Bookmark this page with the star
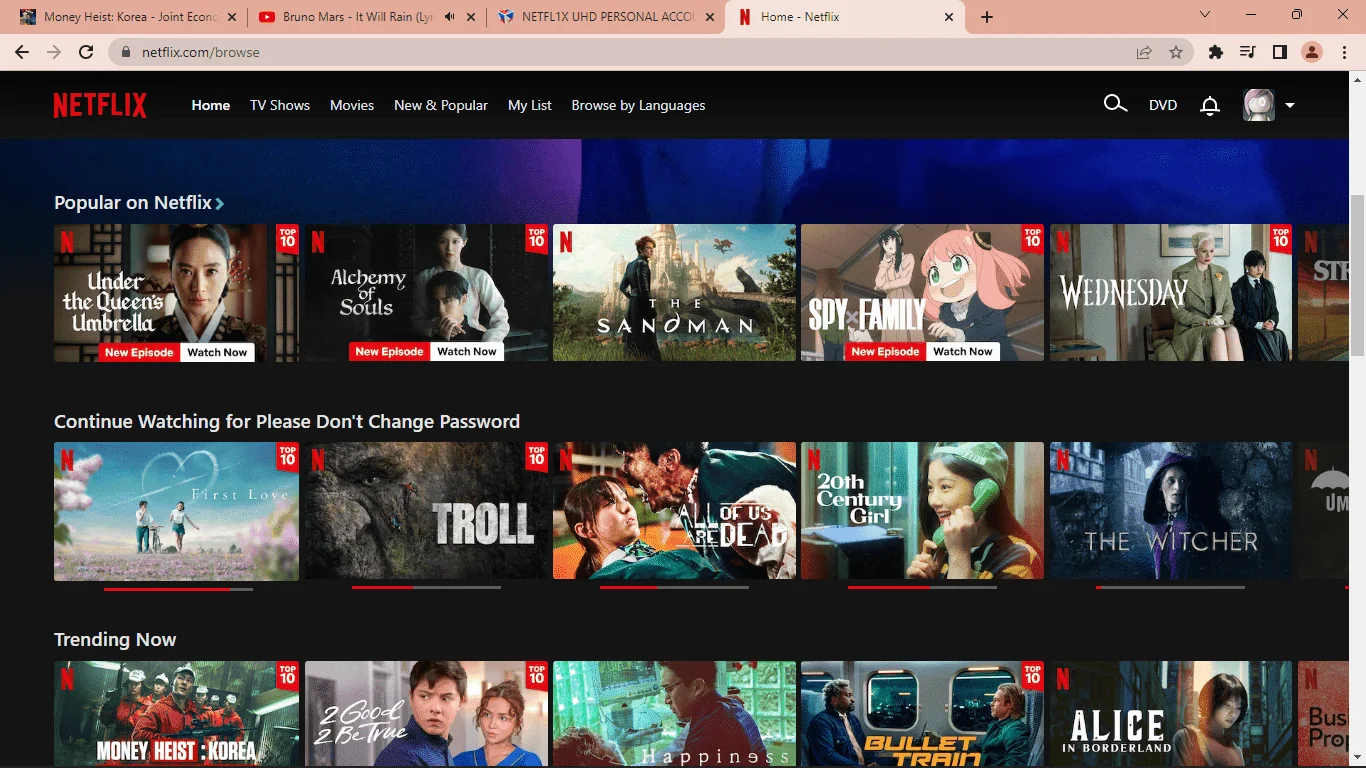 [x=1176, y=52]
